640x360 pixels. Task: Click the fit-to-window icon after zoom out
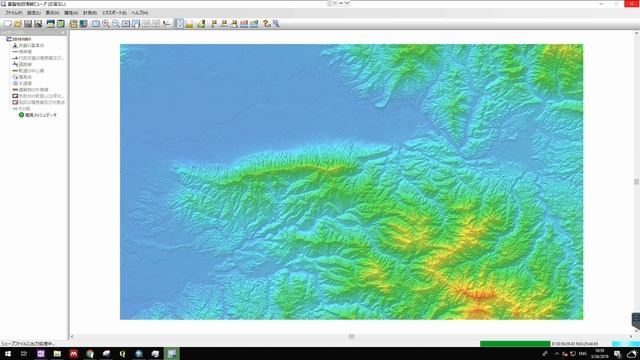pyautogui.click(x=126, y=24)
